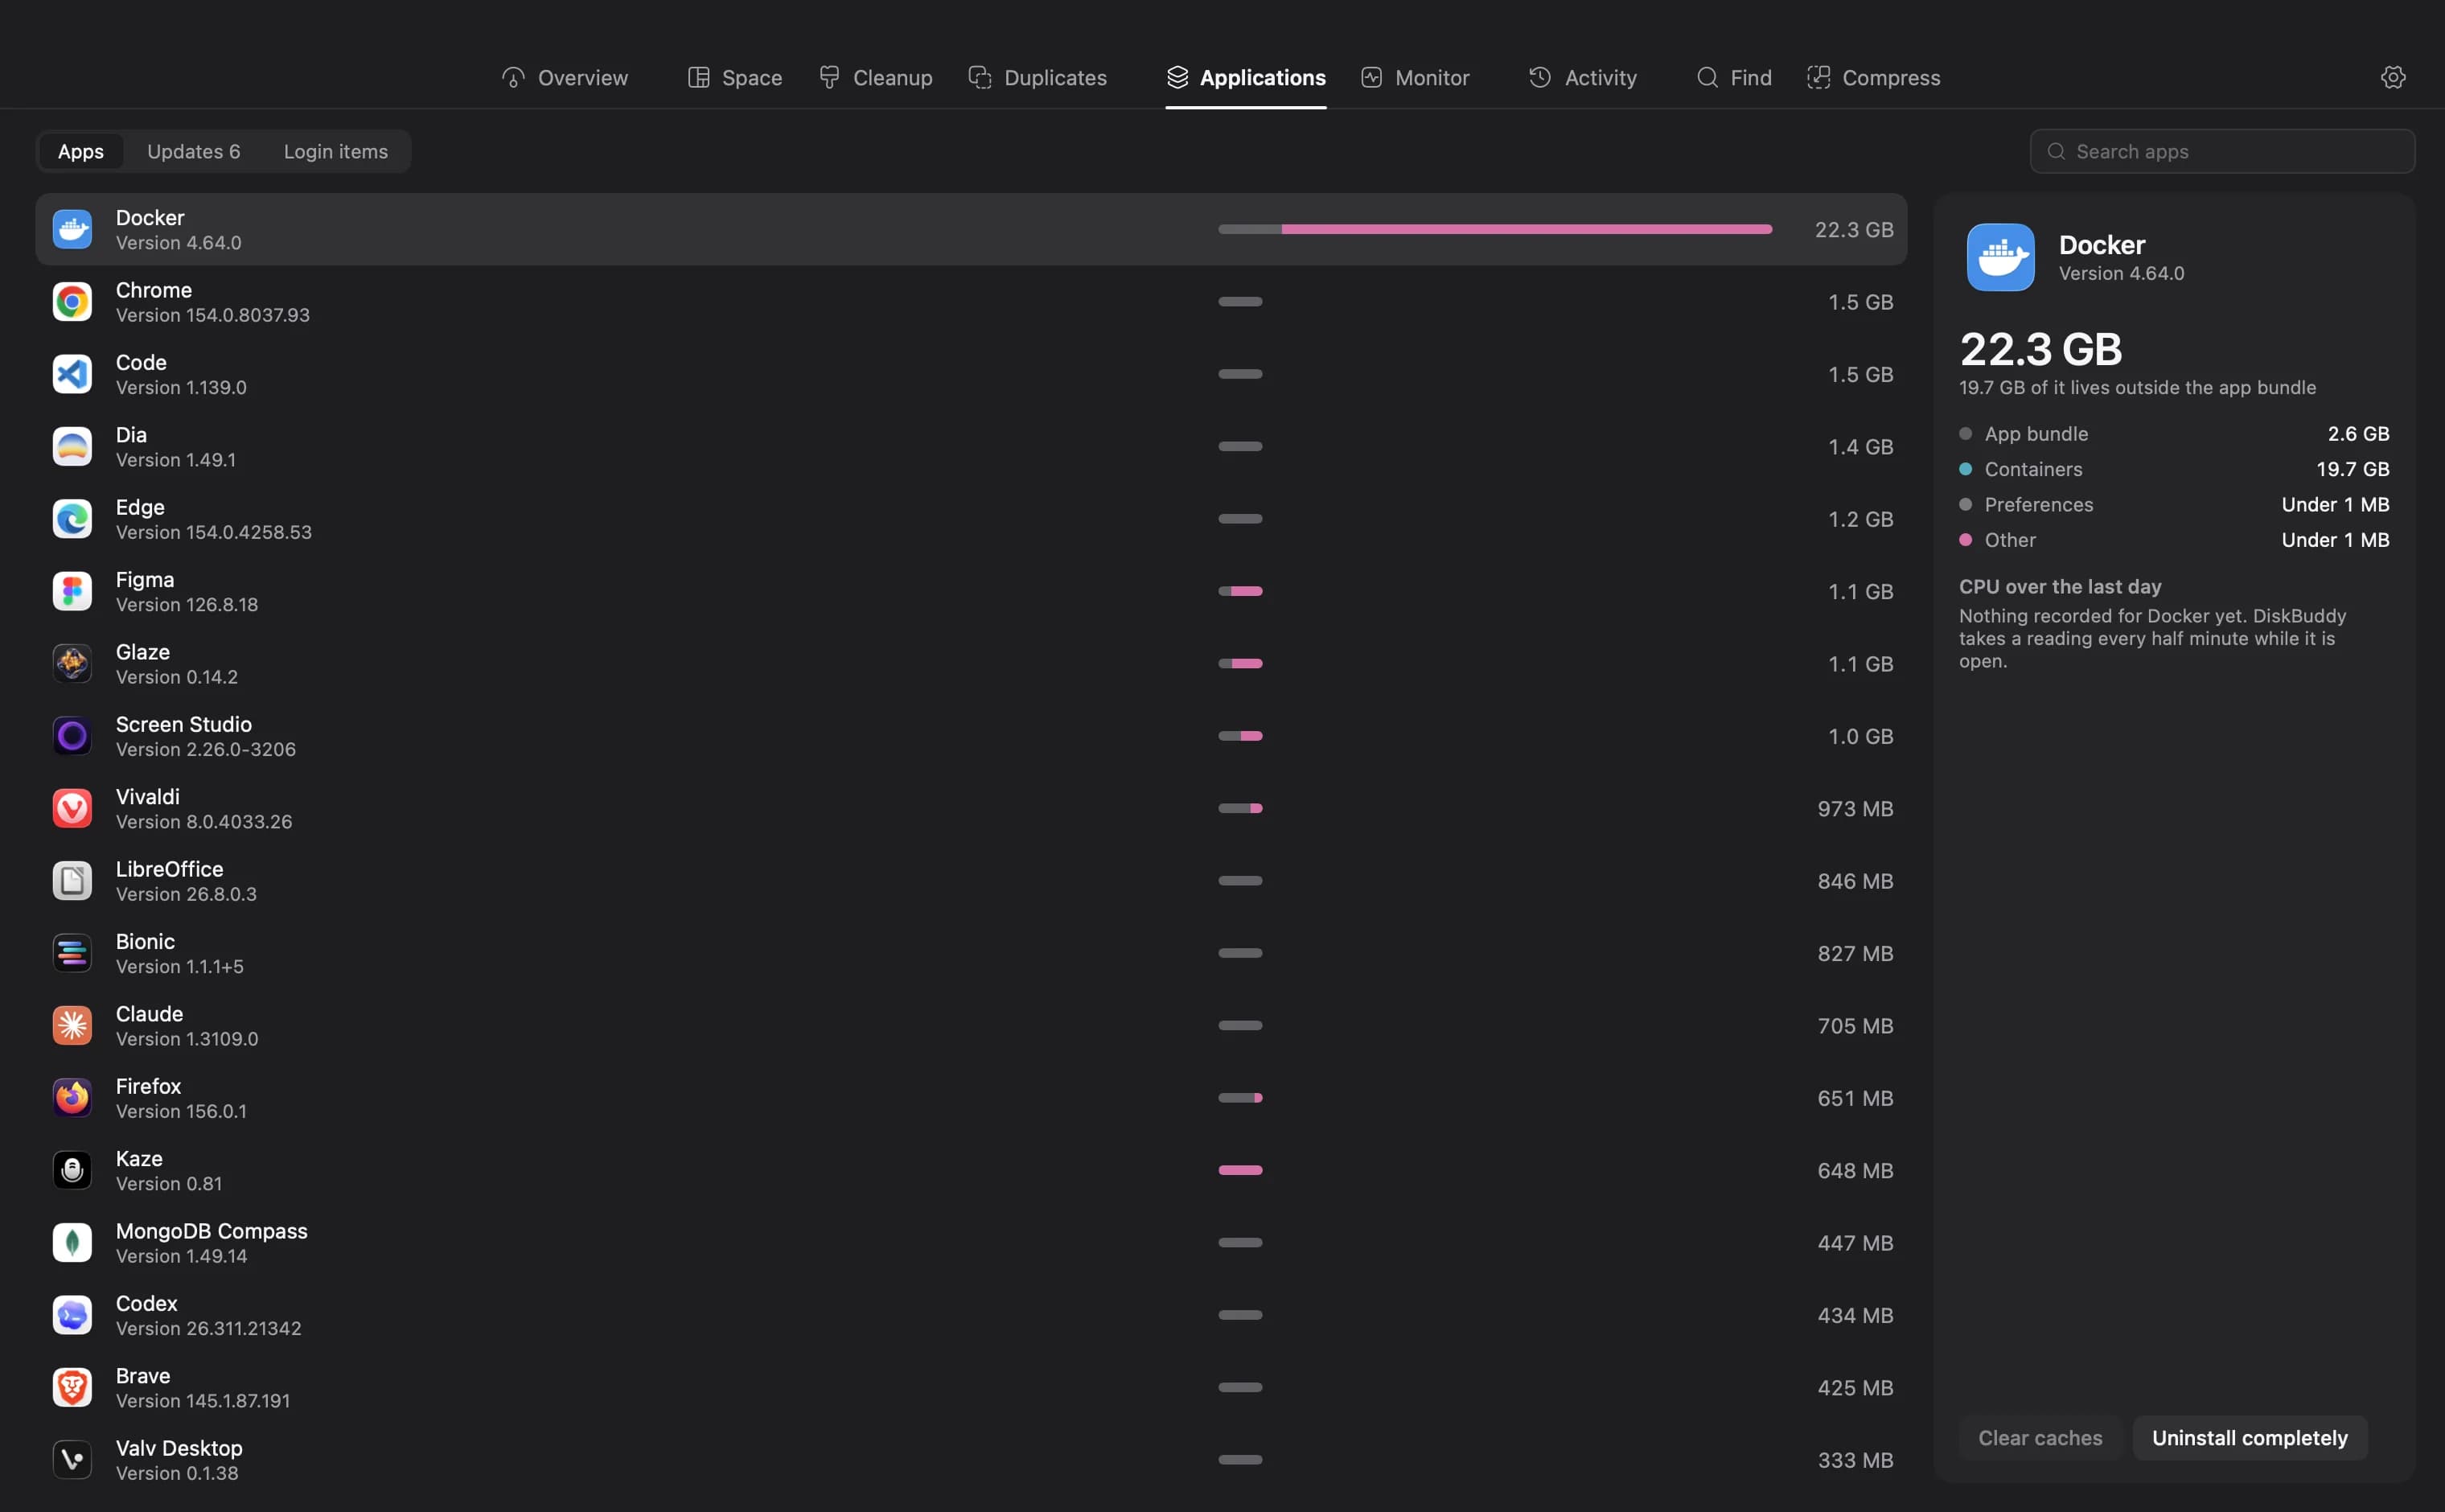2445x1512 pixels.
Task: Show the Updates 6 segment
Action: point(194,151)
